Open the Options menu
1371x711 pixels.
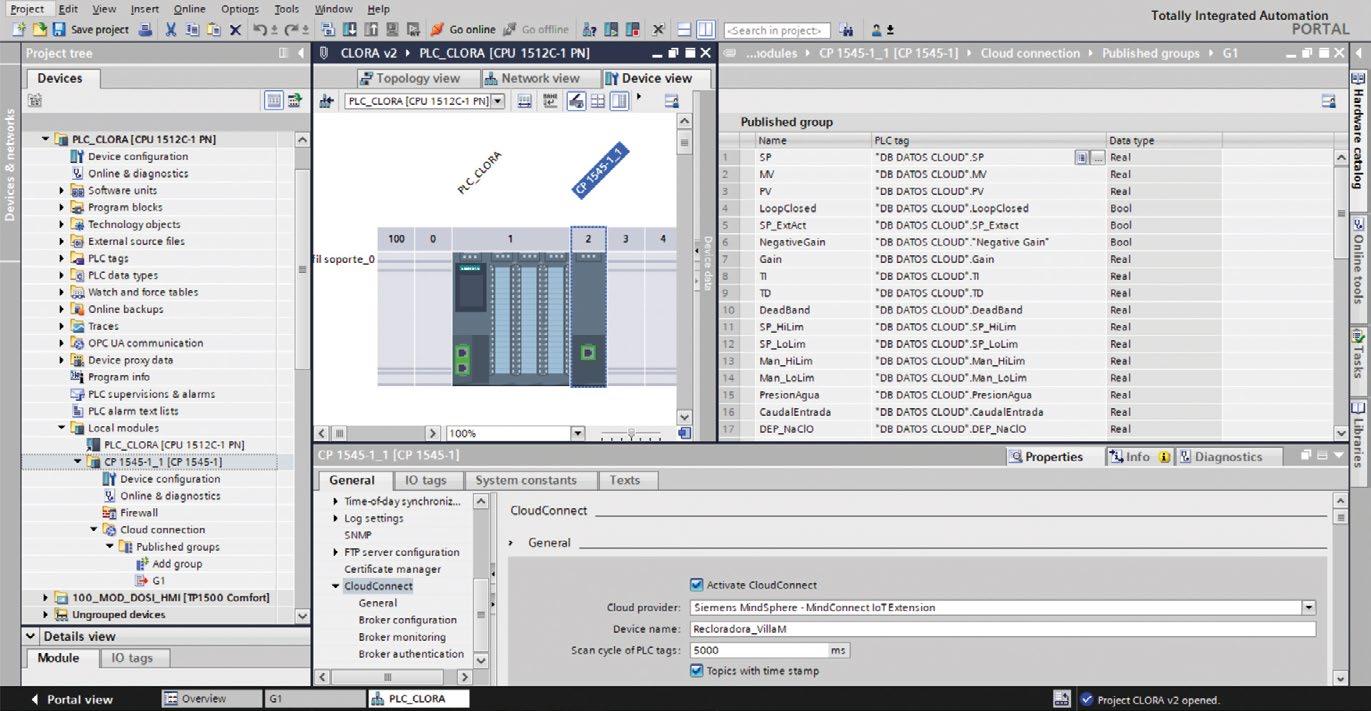tap(240, 9)
